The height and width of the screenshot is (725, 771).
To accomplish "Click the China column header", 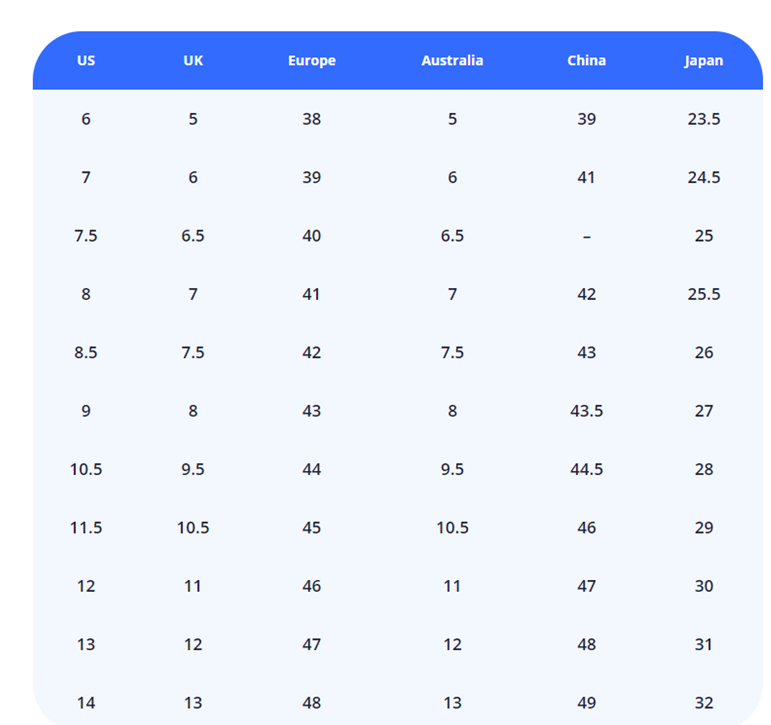I will tap(586, 60).
